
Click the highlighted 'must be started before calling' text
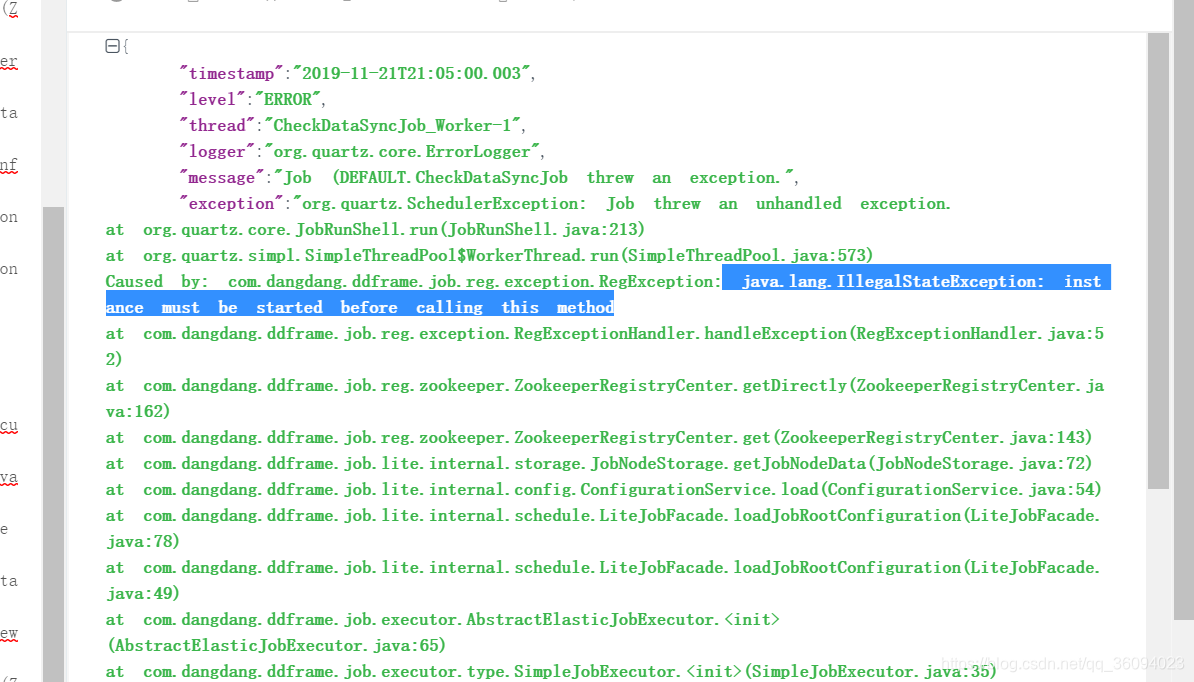tap(322, 308)
